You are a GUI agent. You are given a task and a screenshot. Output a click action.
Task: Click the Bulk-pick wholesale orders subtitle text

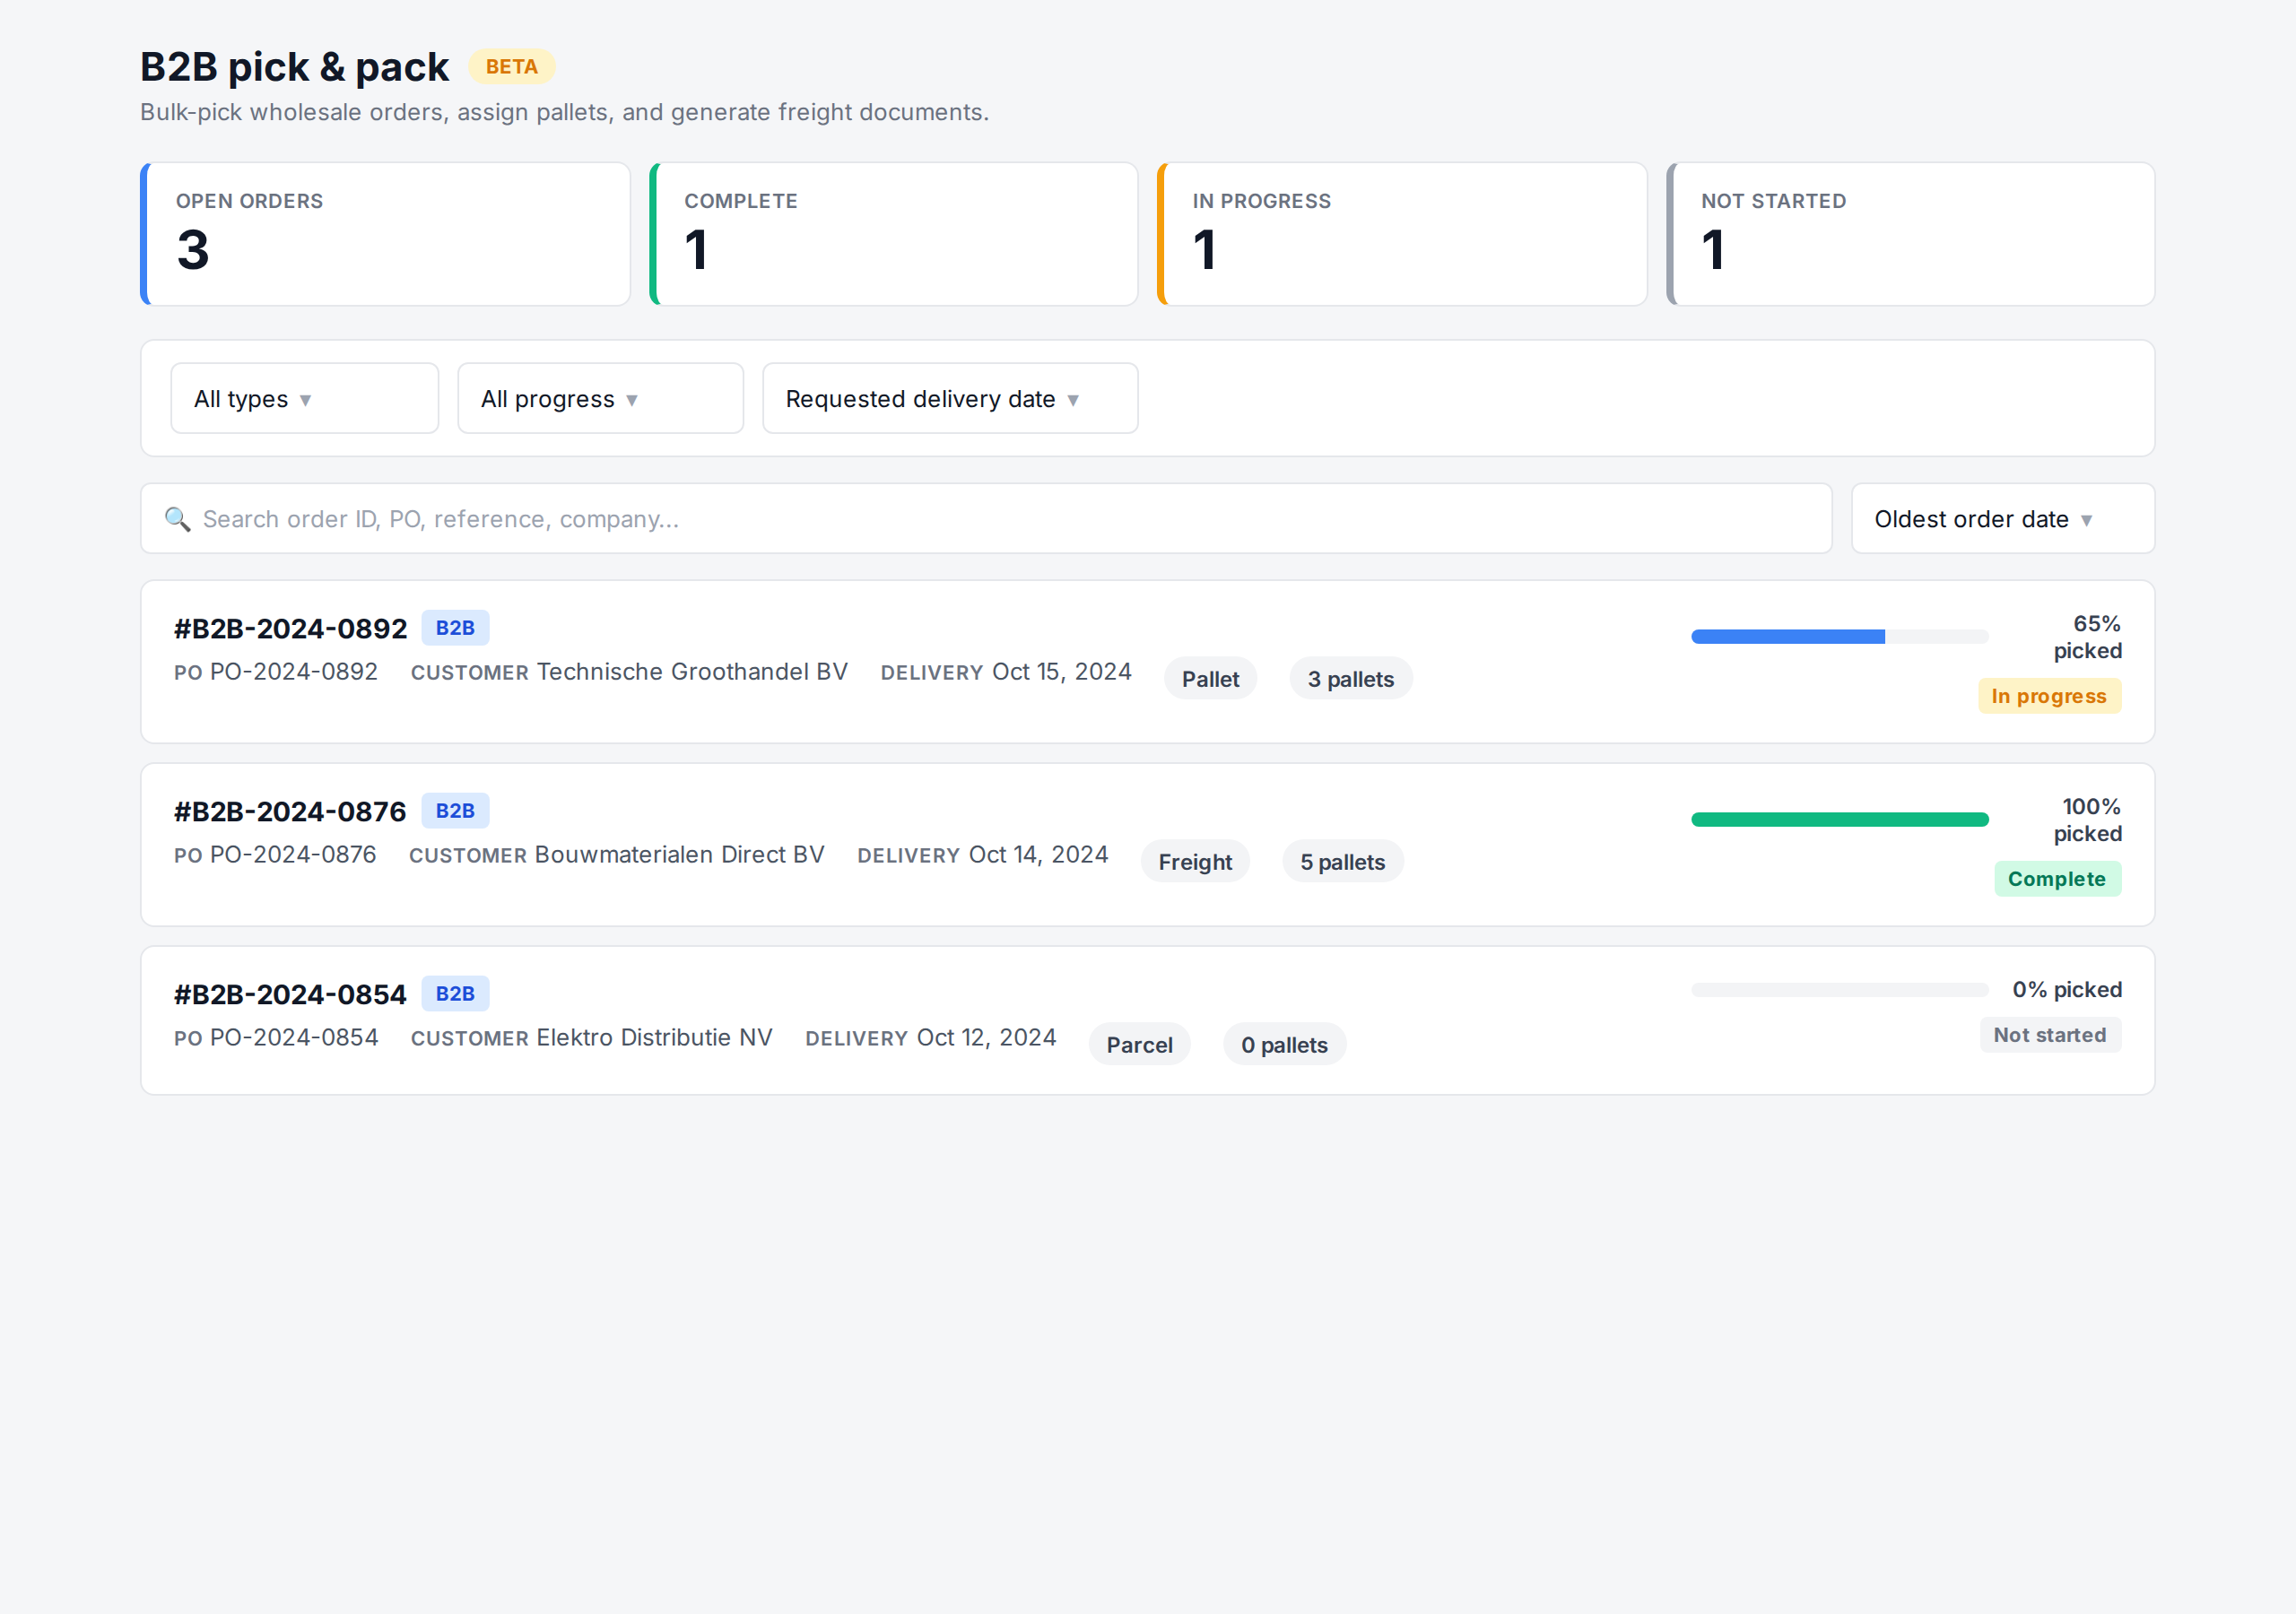tap(564, 112)
